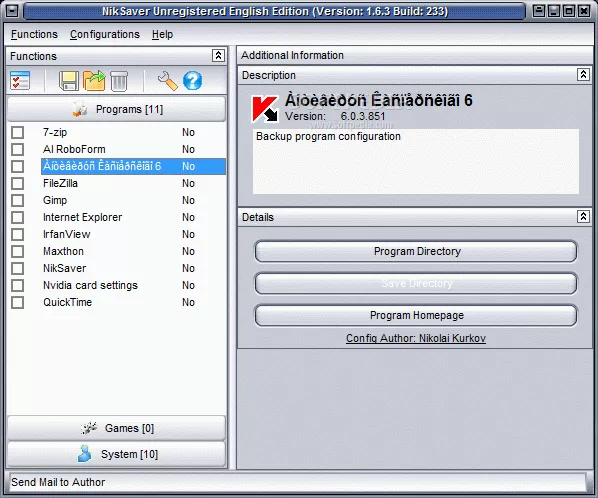
Task: Tick the FileZilla checkbox
Action: [x=18, y=183]
